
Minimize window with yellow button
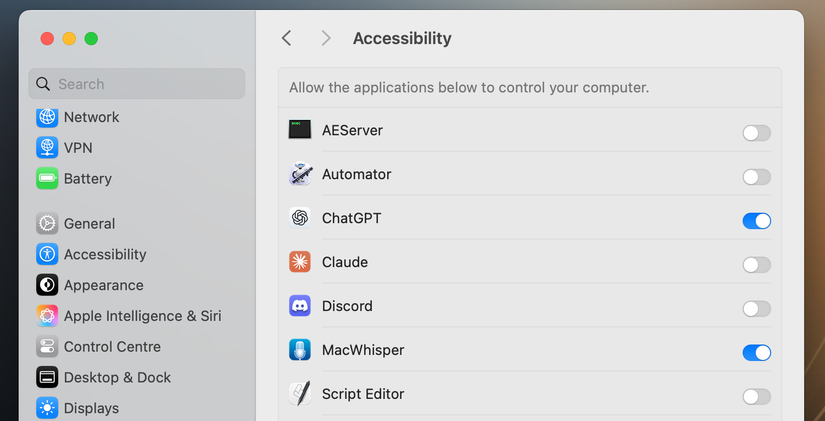pyautogui.click(x=69, y=38)
